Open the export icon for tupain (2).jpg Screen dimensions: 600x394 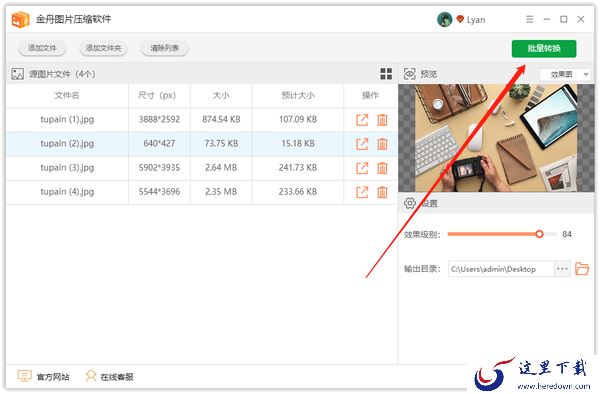pyautogui.click(x=362, y=144)
